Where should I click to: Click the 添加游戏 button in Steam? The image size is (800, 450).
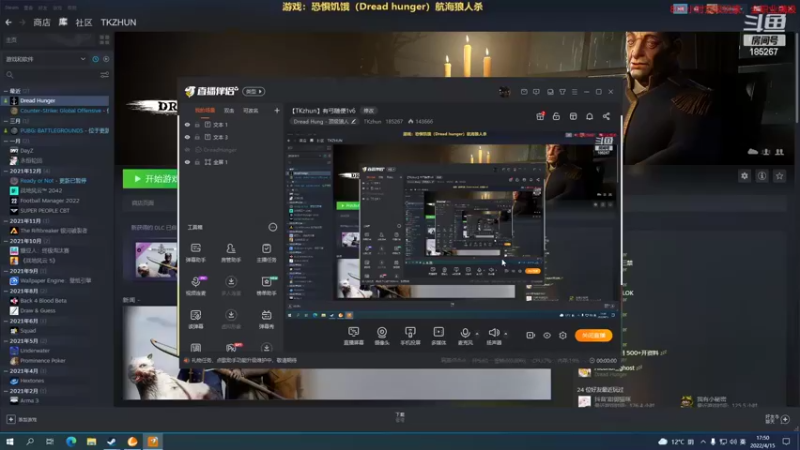(x=22, y=419)
